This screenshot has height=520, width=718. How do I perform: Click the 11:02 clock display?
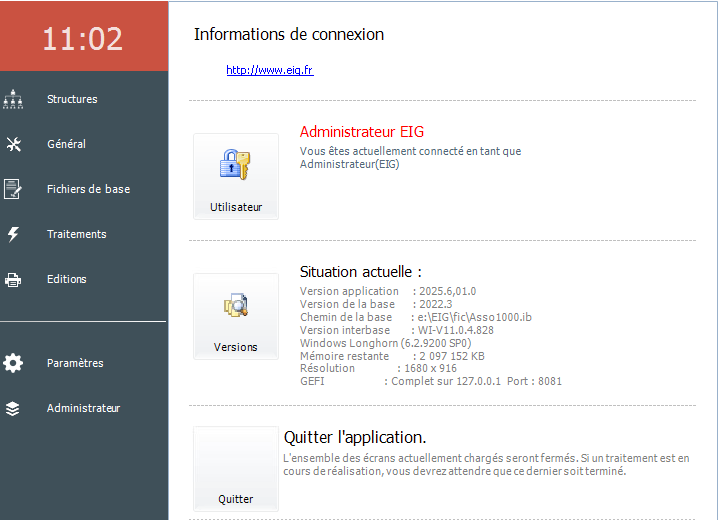coord(82,38)
